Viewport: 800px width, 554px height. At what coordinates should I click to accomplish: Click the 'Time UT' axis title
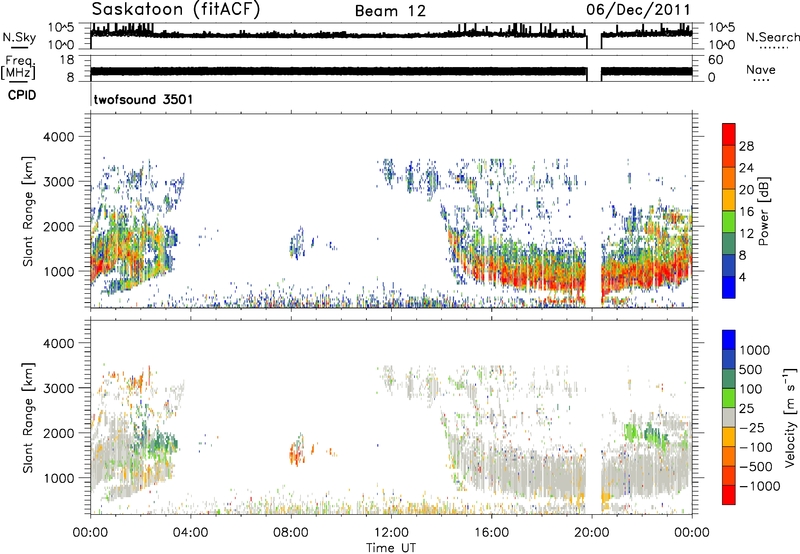[391, 547]
